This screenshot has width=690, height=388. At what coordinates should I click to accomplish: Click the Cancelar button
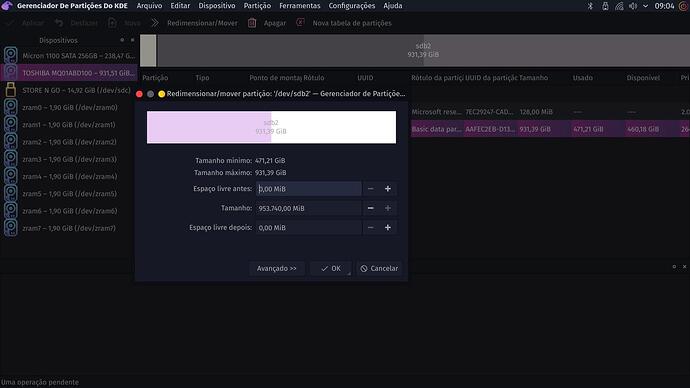[x=379, y=268]
